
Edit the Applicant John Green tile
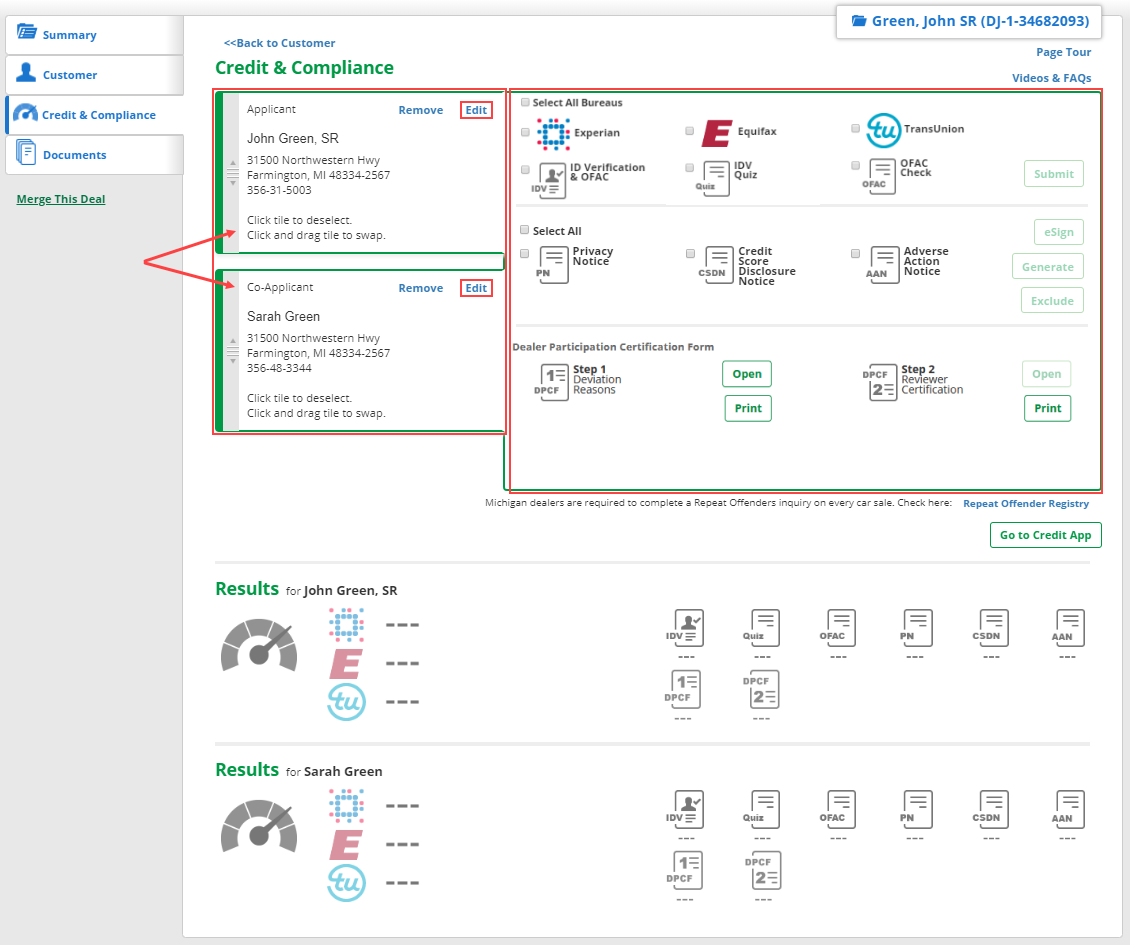pyautogui.click(x=476, y=110)
